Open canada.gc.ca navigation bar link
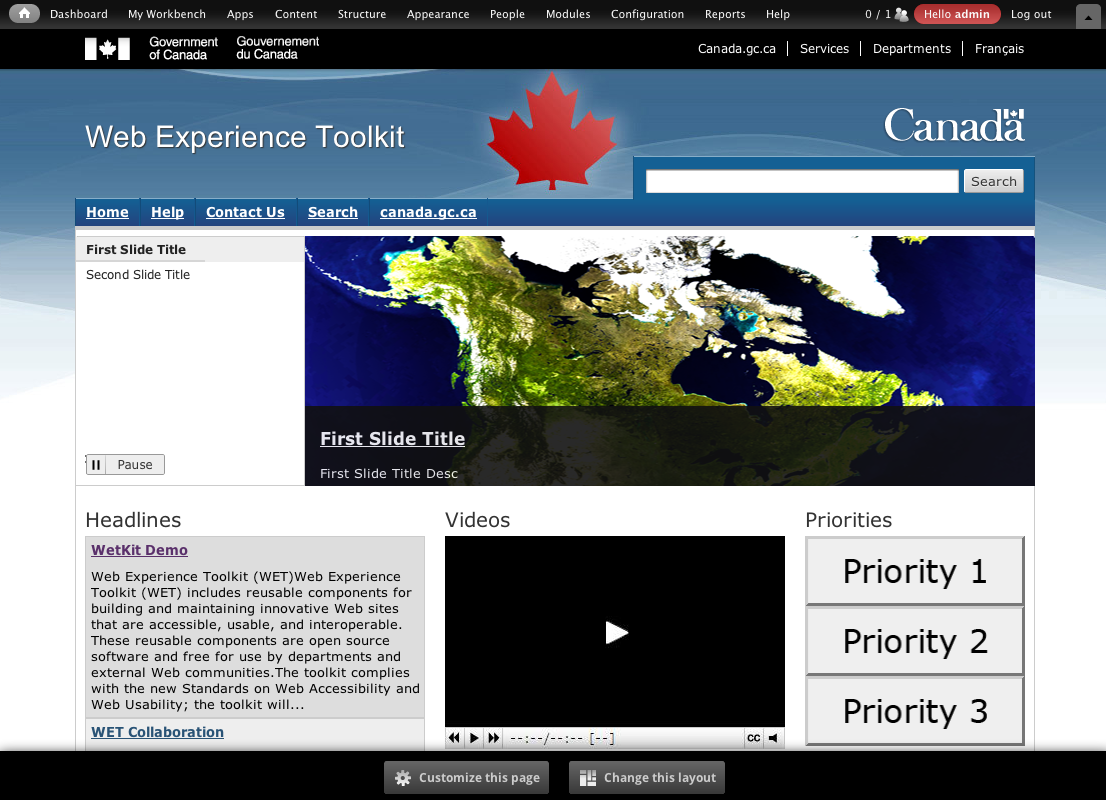Image resolution: width=1106 pixels, height=800 pixels. click(428, 212)
